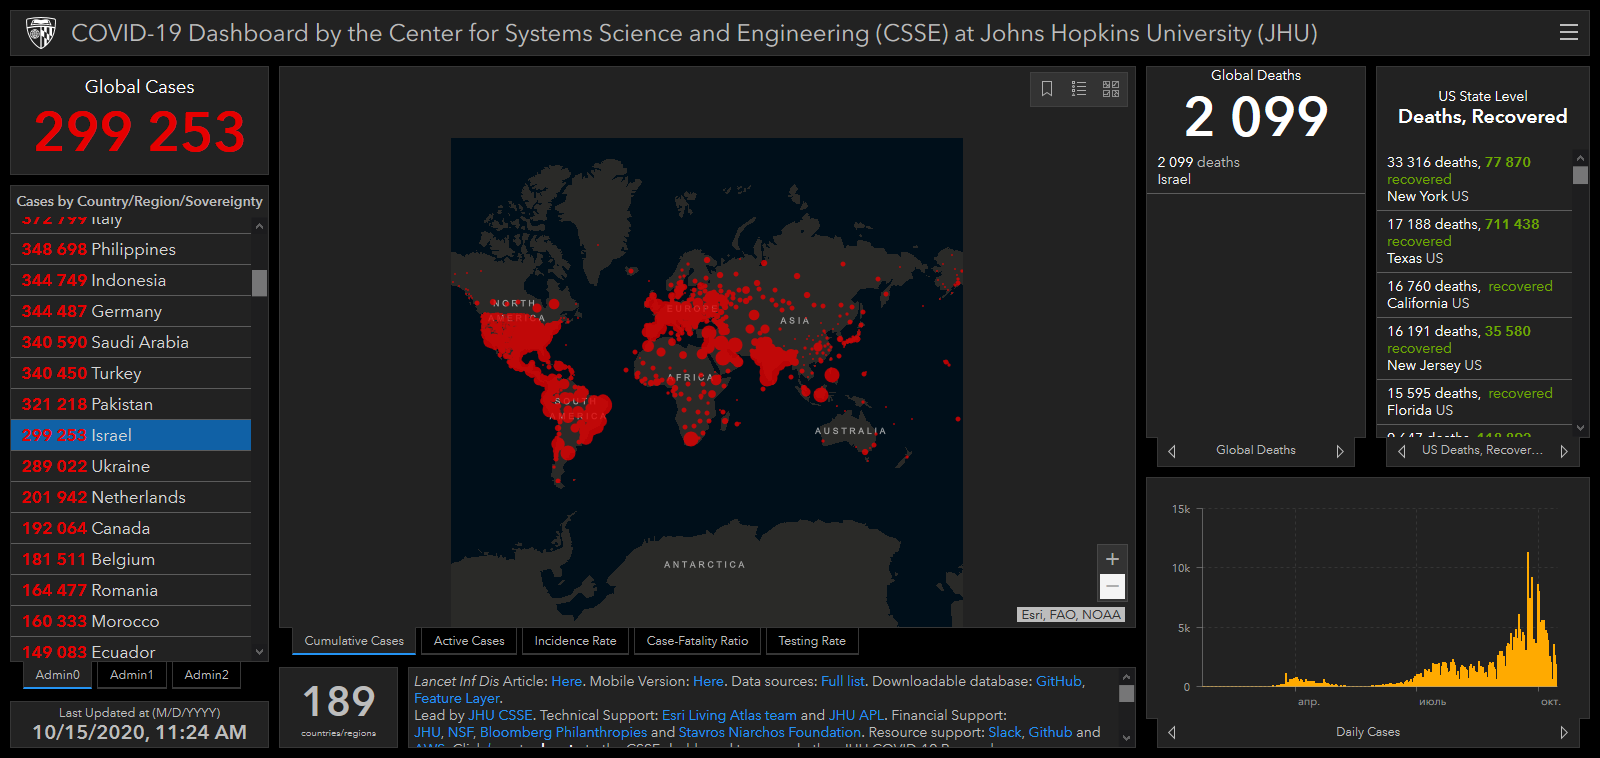Open Esri Living Atlas team link
This screenshot has width=1600, height=758.
[729, 715]
